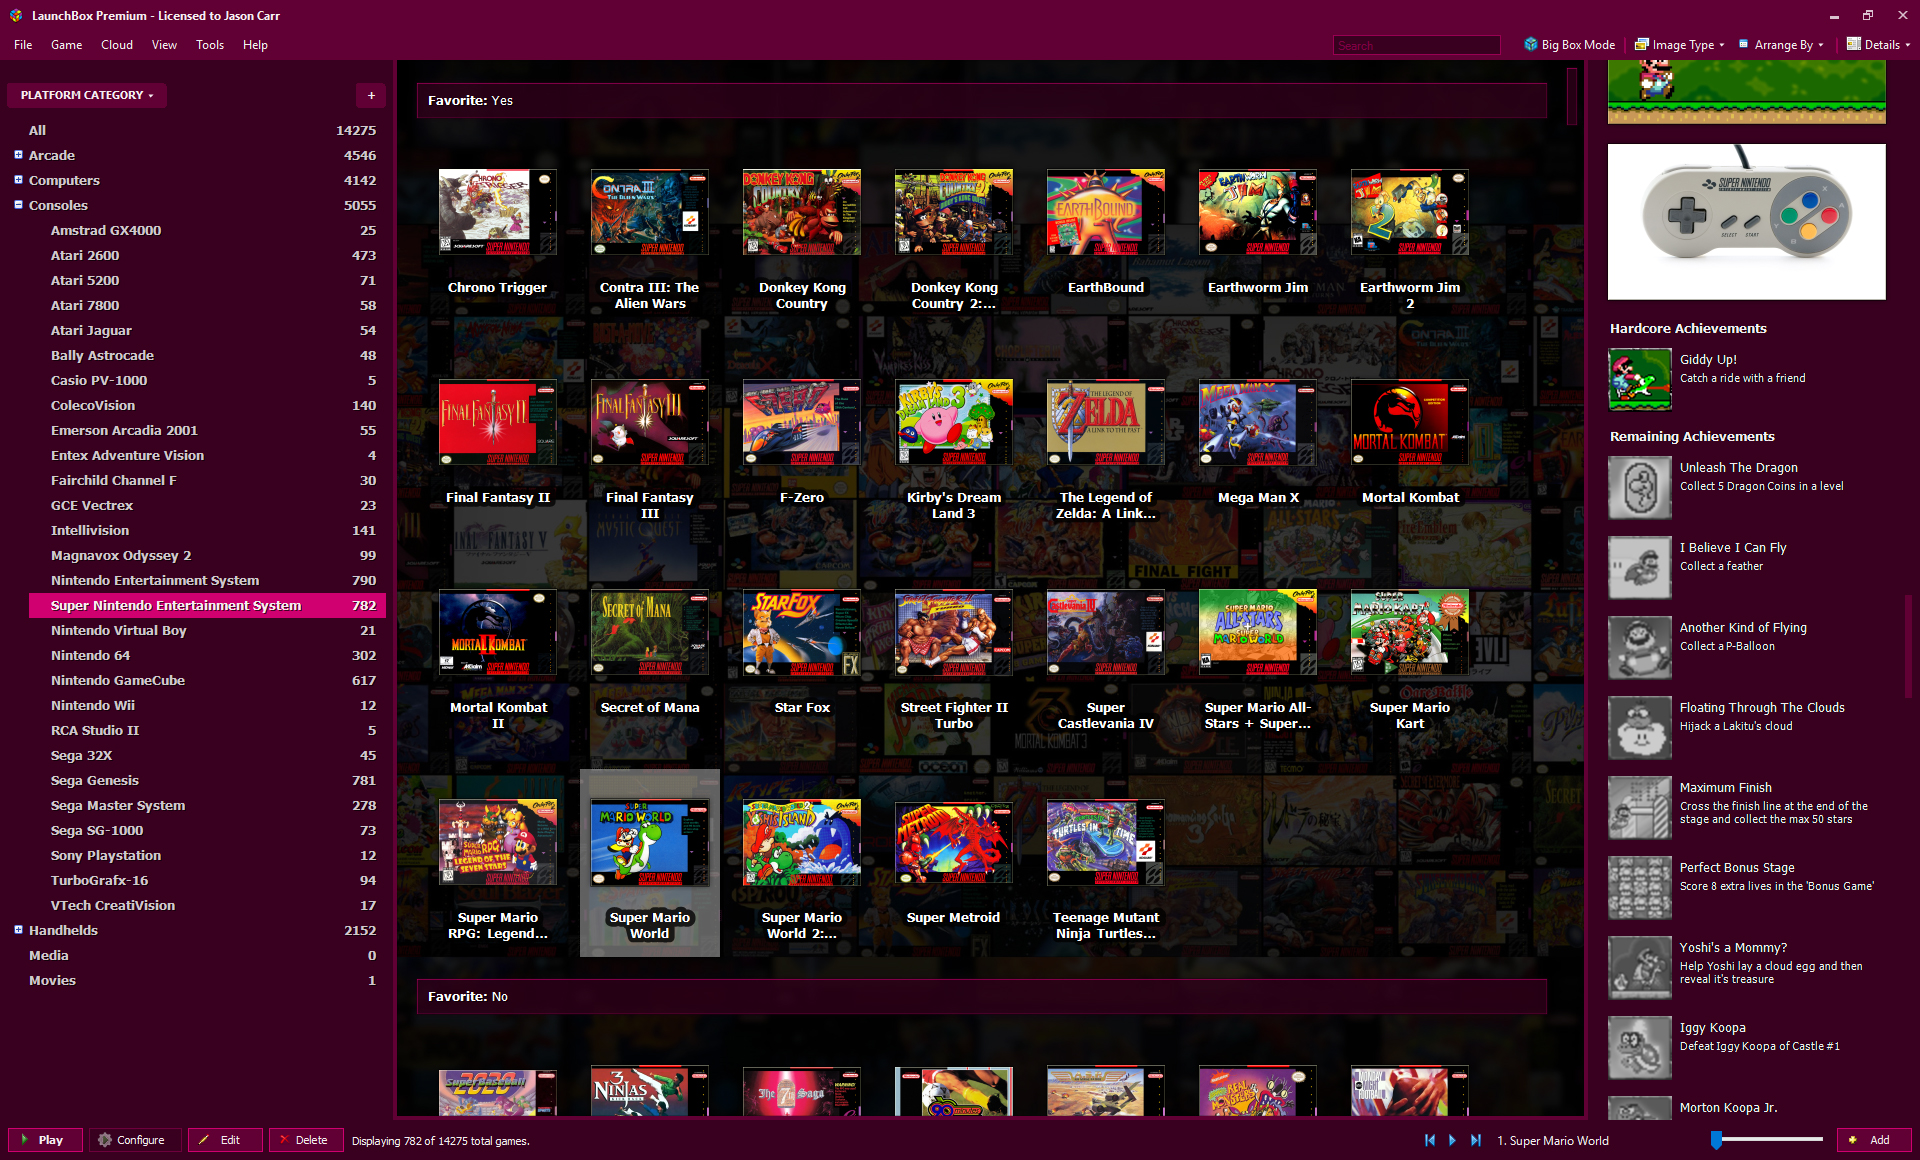Open the Help menu

[x=255, y=45]
